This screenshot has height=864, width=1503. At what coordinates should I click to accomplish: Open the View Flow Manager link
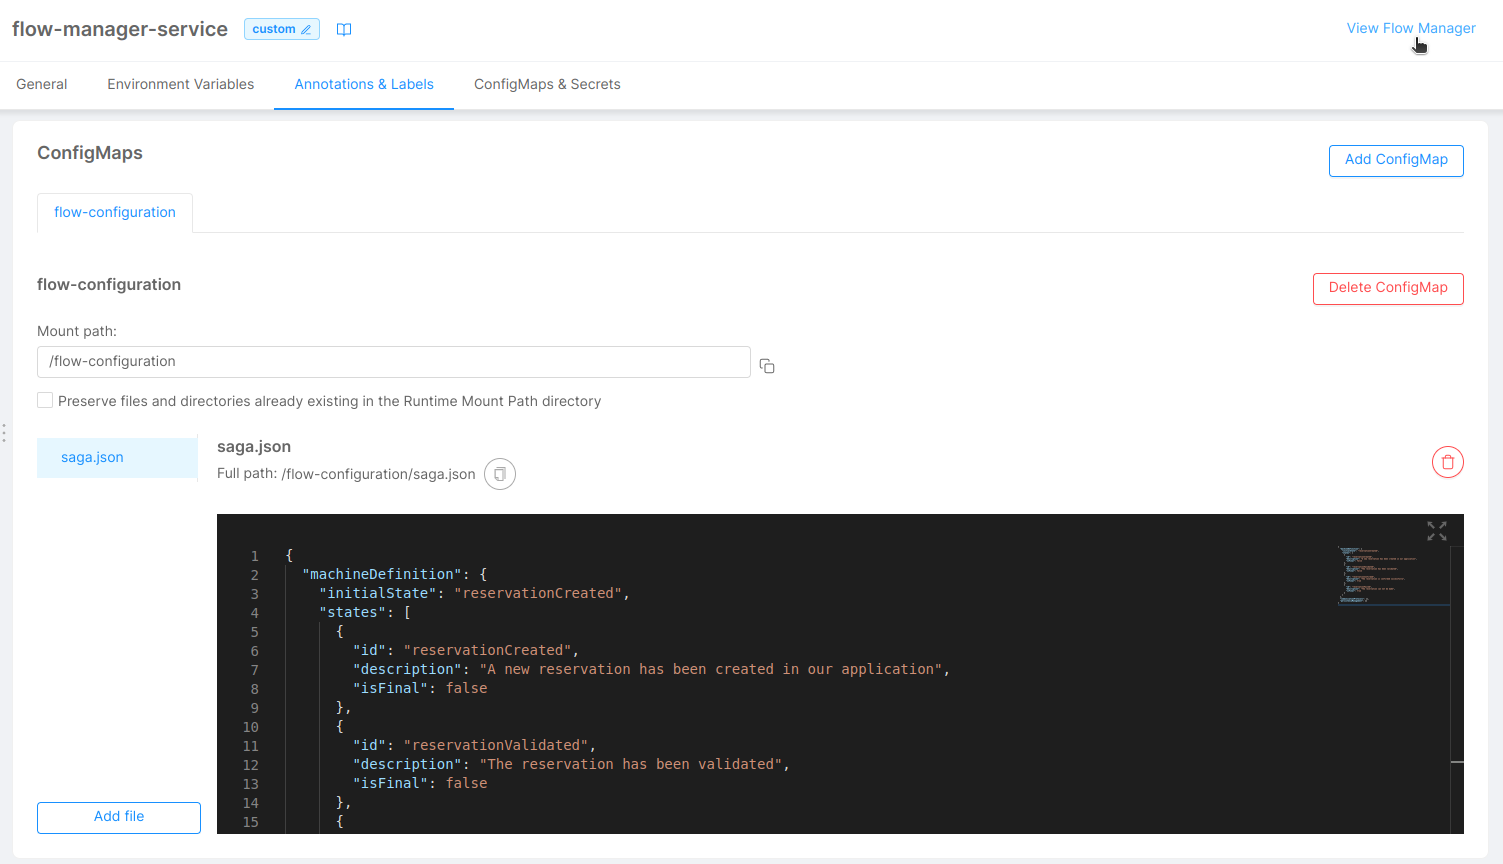(1410, 27)
